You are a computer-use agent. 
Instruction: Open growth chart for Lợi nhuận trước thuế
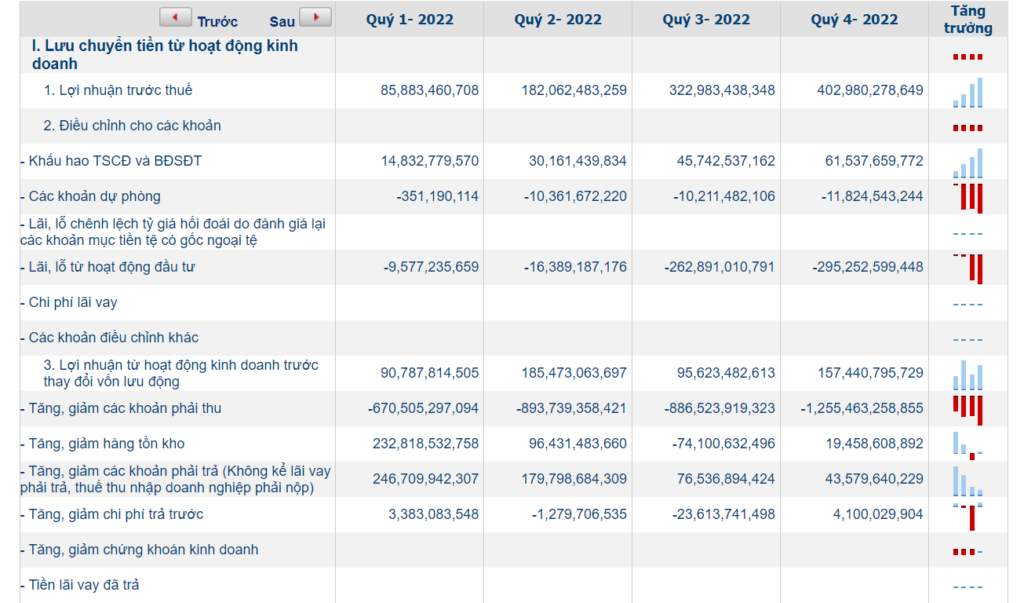click(967, 92)
